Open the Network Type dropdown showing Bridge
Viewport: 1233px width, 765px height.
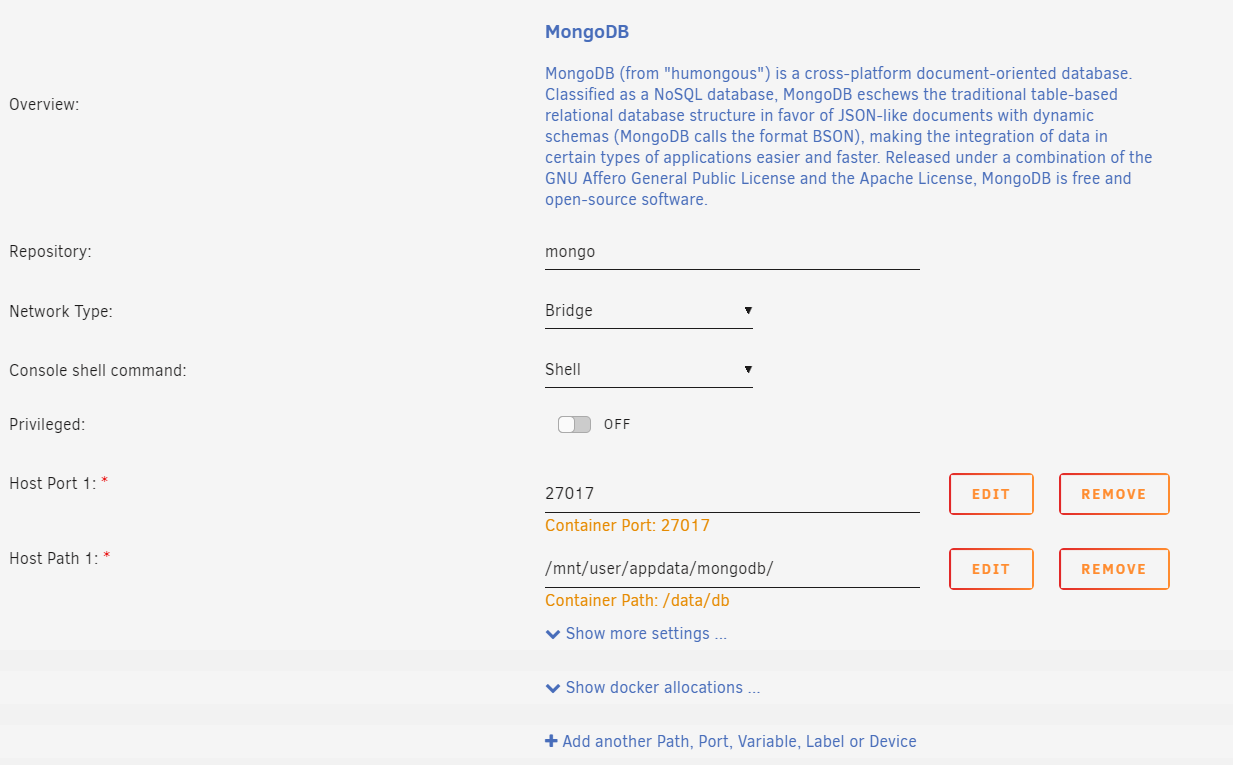(648, 311)
